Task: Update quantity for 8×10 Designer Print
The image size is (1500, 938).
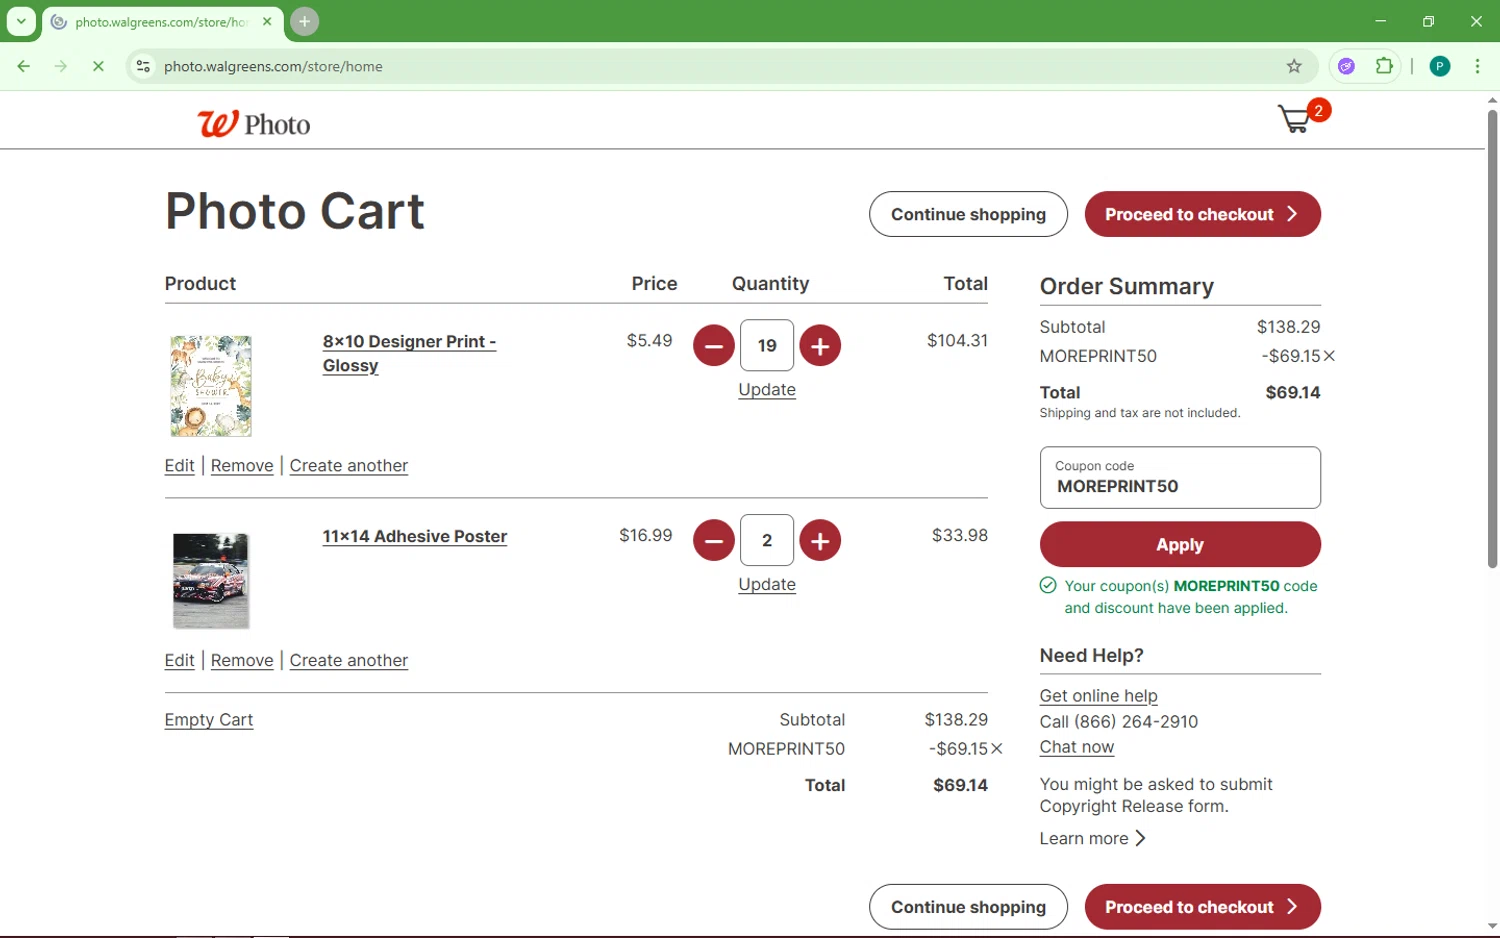Action: (x=767, y=390)
